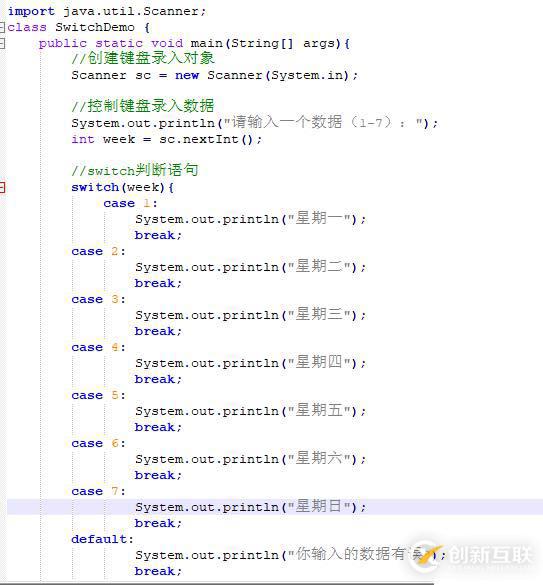Click the highlighted println "星期日" line
Image resolution: width=543 pixels, height=585 pixels.
click(x=251, y=507)
